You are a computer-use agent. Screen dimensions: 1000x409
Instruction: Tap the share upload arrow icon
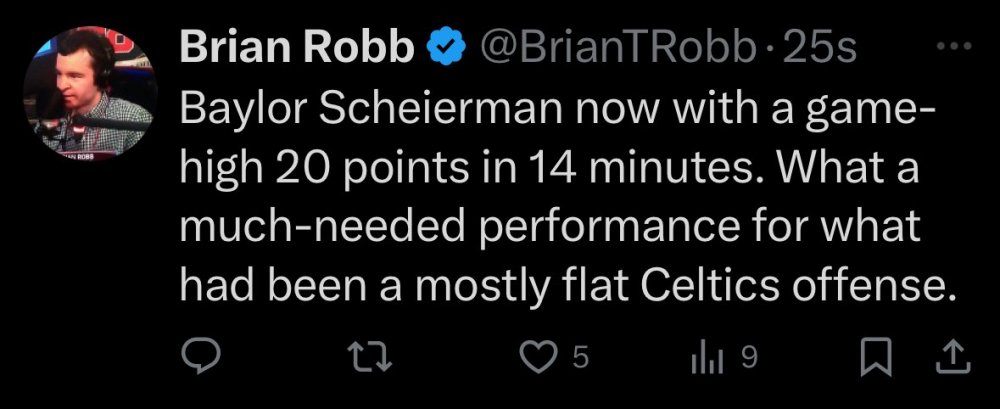coord(953,355)
